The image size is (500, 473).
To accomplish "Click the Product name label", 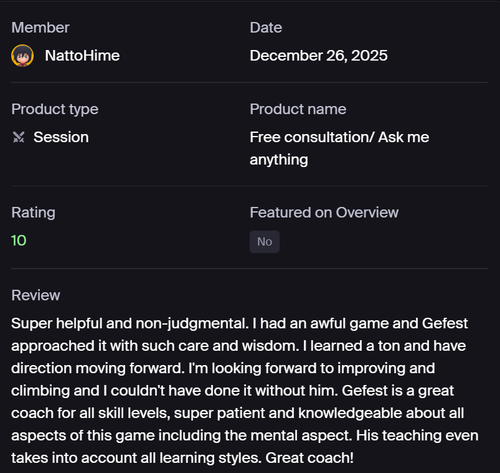I will [x=298, y=109].
